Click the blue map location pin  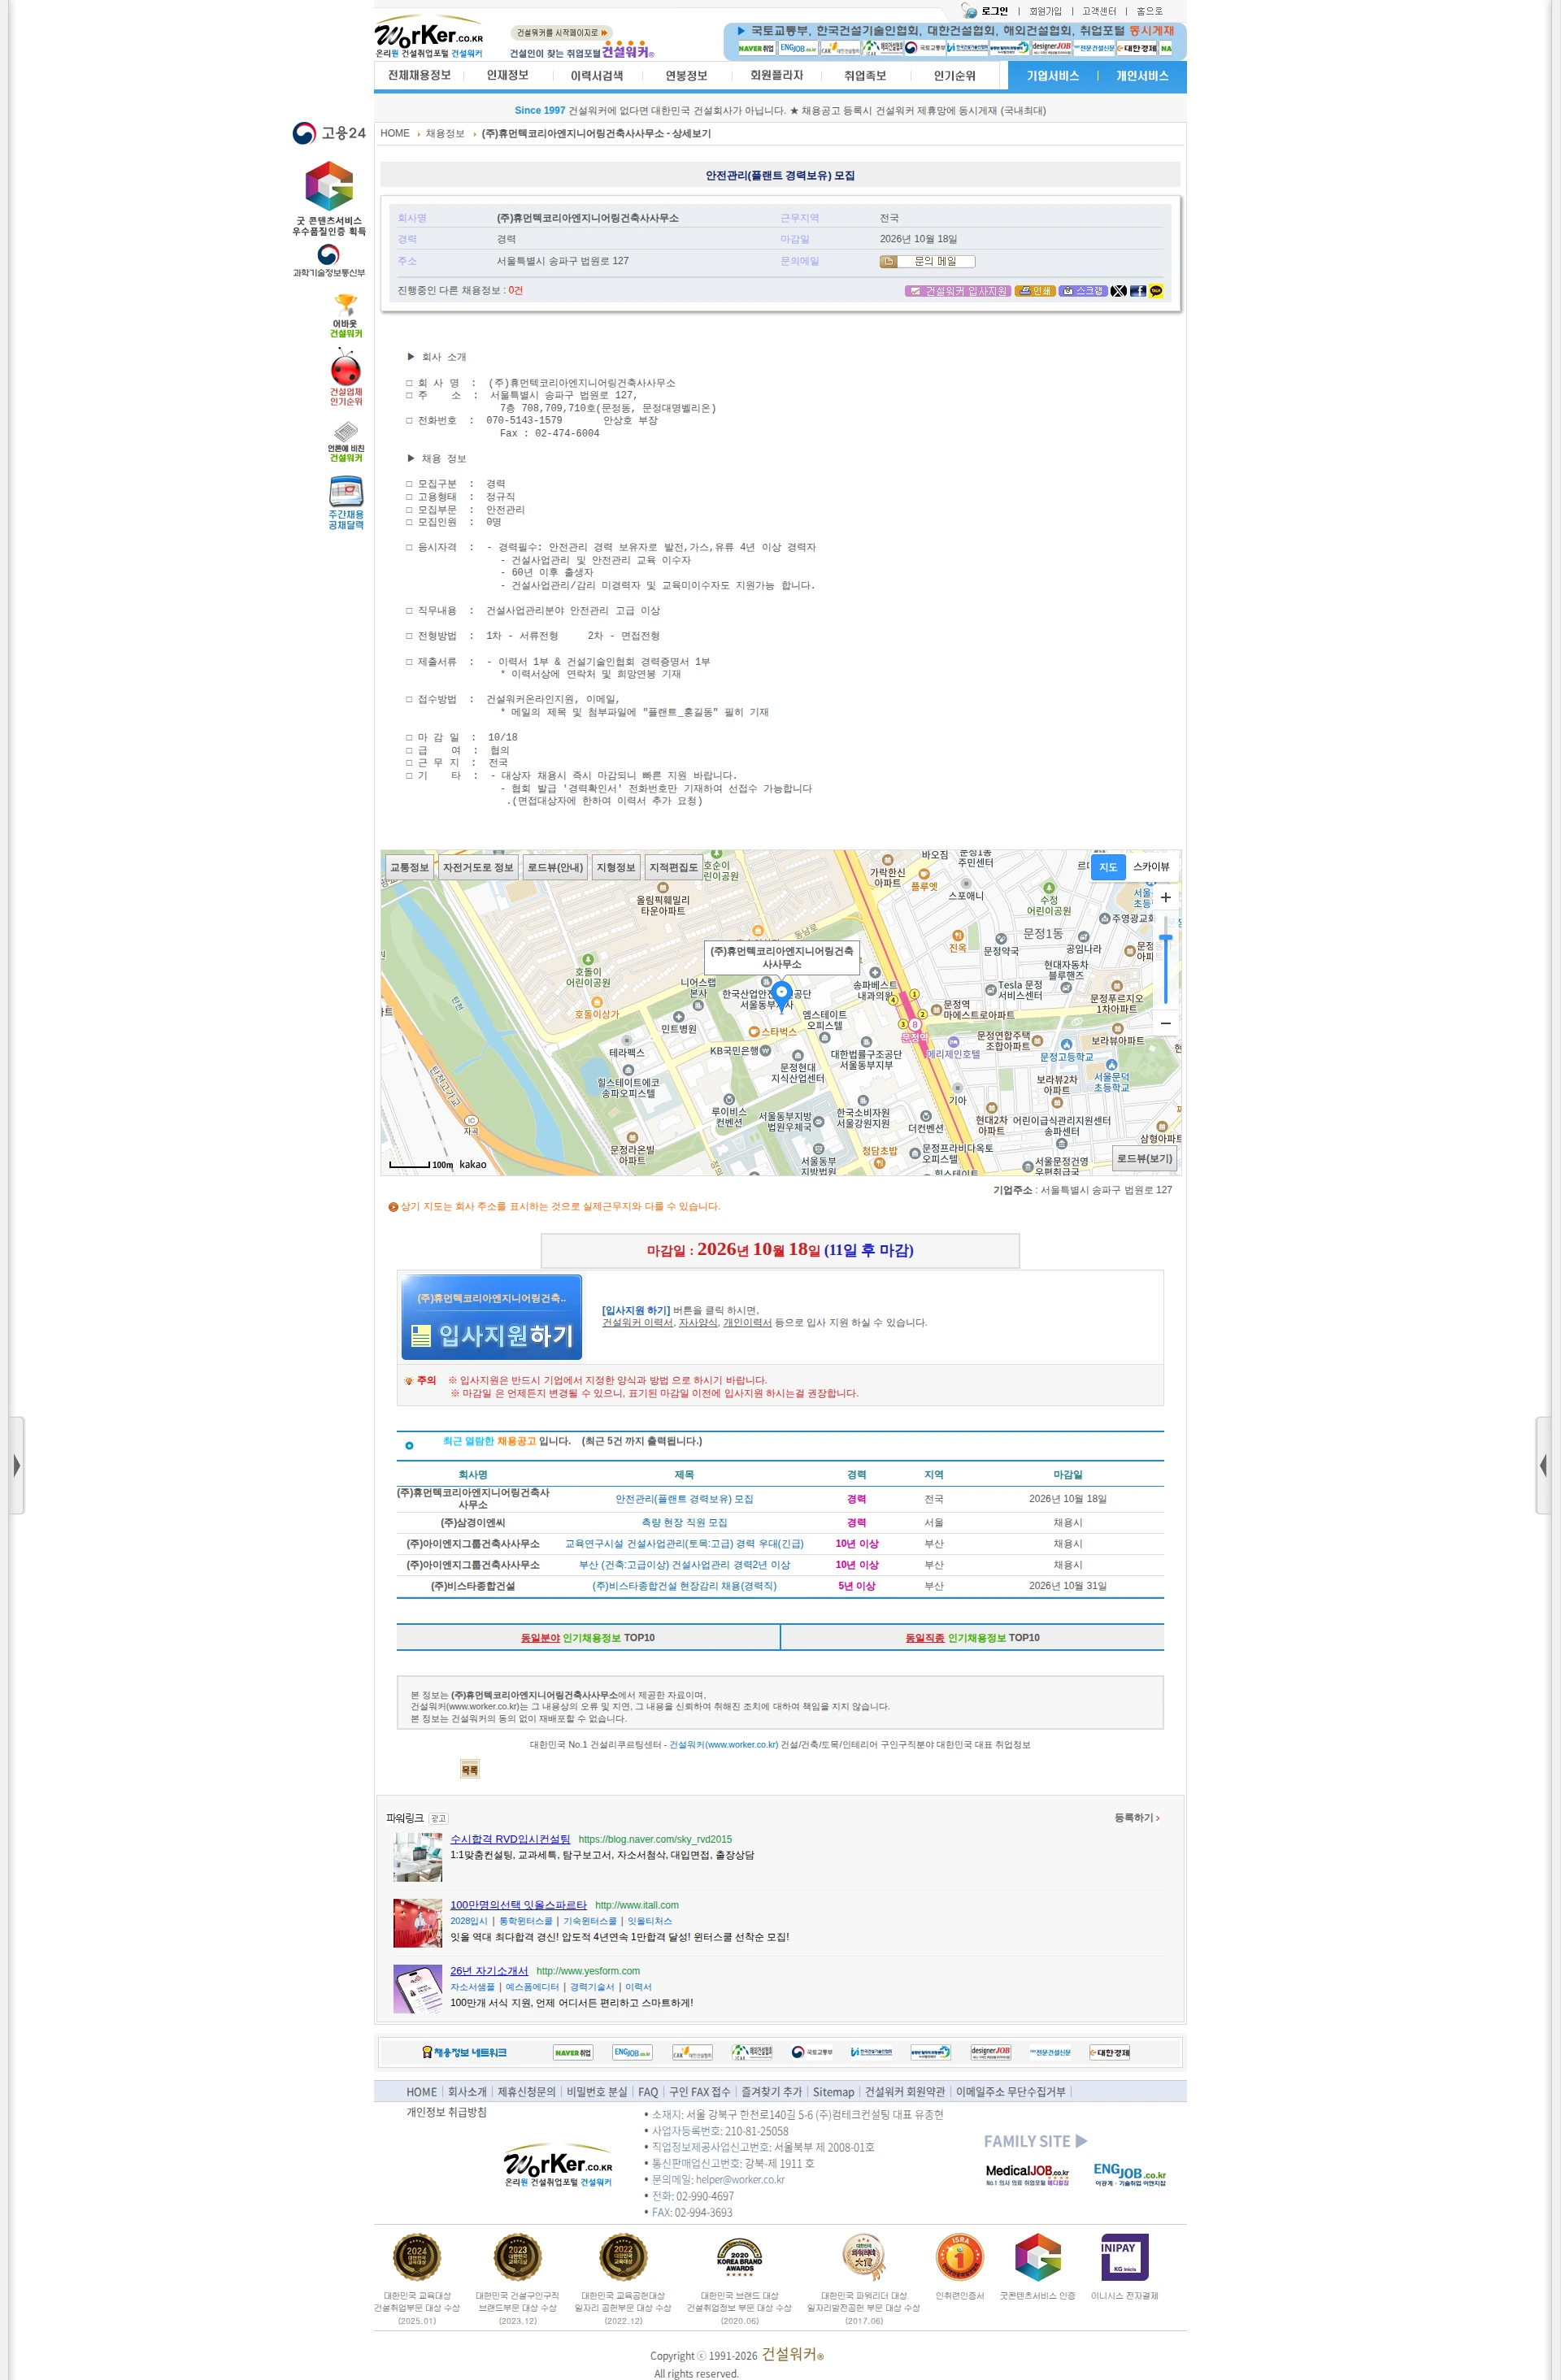click(x=782, y=994)
